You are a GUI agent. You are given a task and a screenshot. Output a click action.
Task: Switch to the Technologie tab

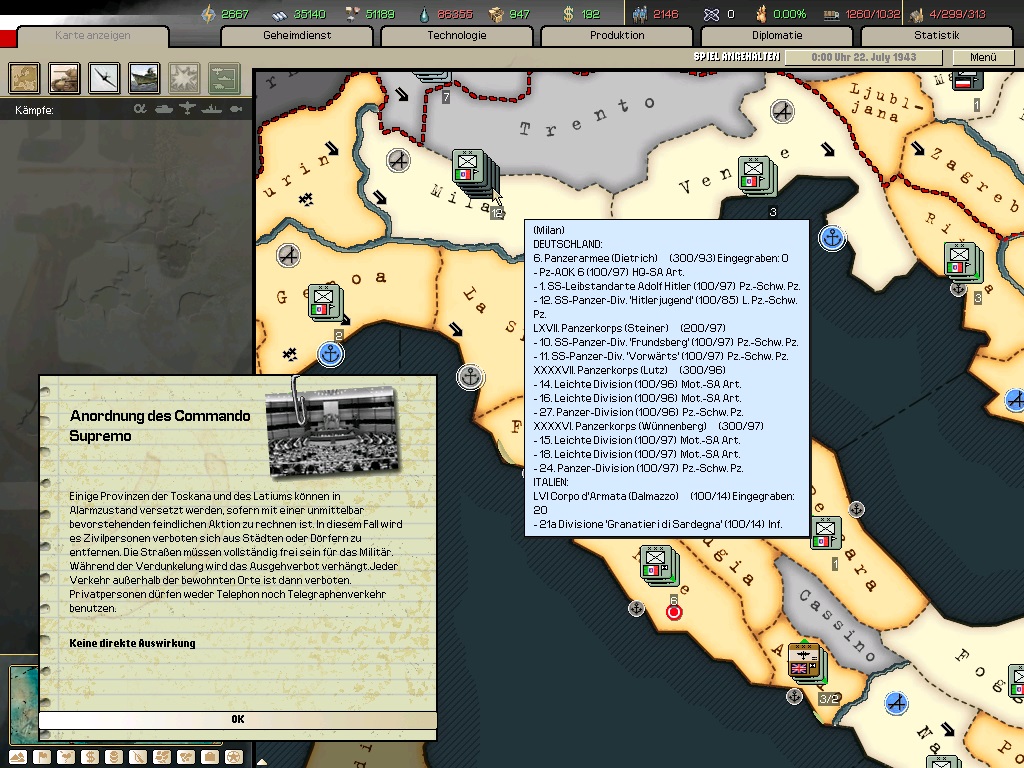point(456,36)
